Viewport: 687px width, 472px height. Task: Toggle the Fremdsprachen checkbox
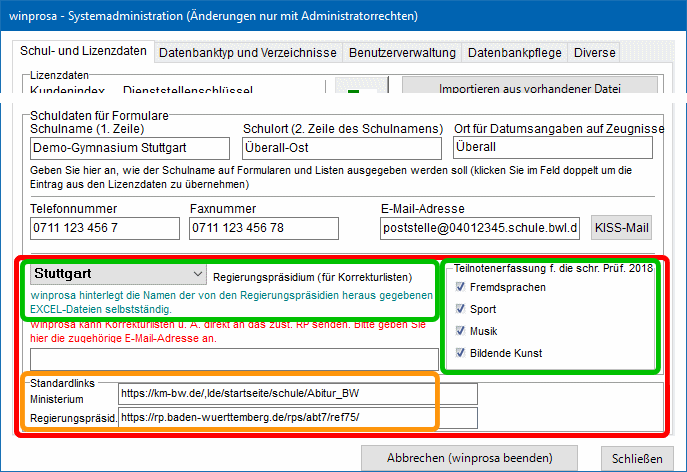460,287
